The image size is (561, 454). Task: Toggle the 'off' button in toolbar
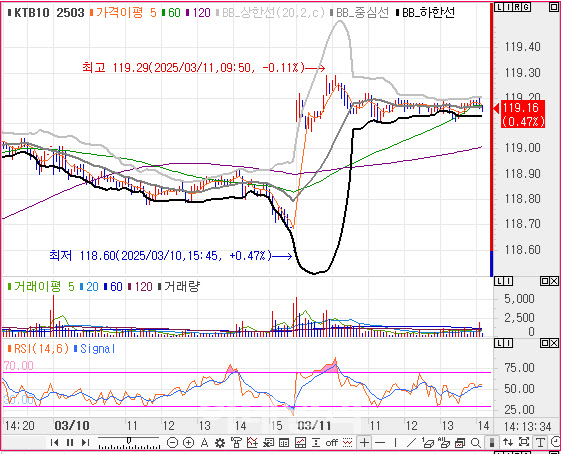(332, 443)
